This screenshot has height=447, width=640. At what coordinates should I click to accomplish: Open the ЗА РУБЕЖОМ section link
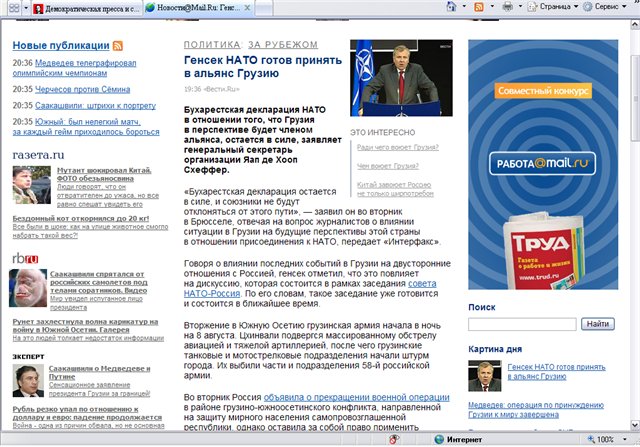pyautogui.click(x=283, y=44)
